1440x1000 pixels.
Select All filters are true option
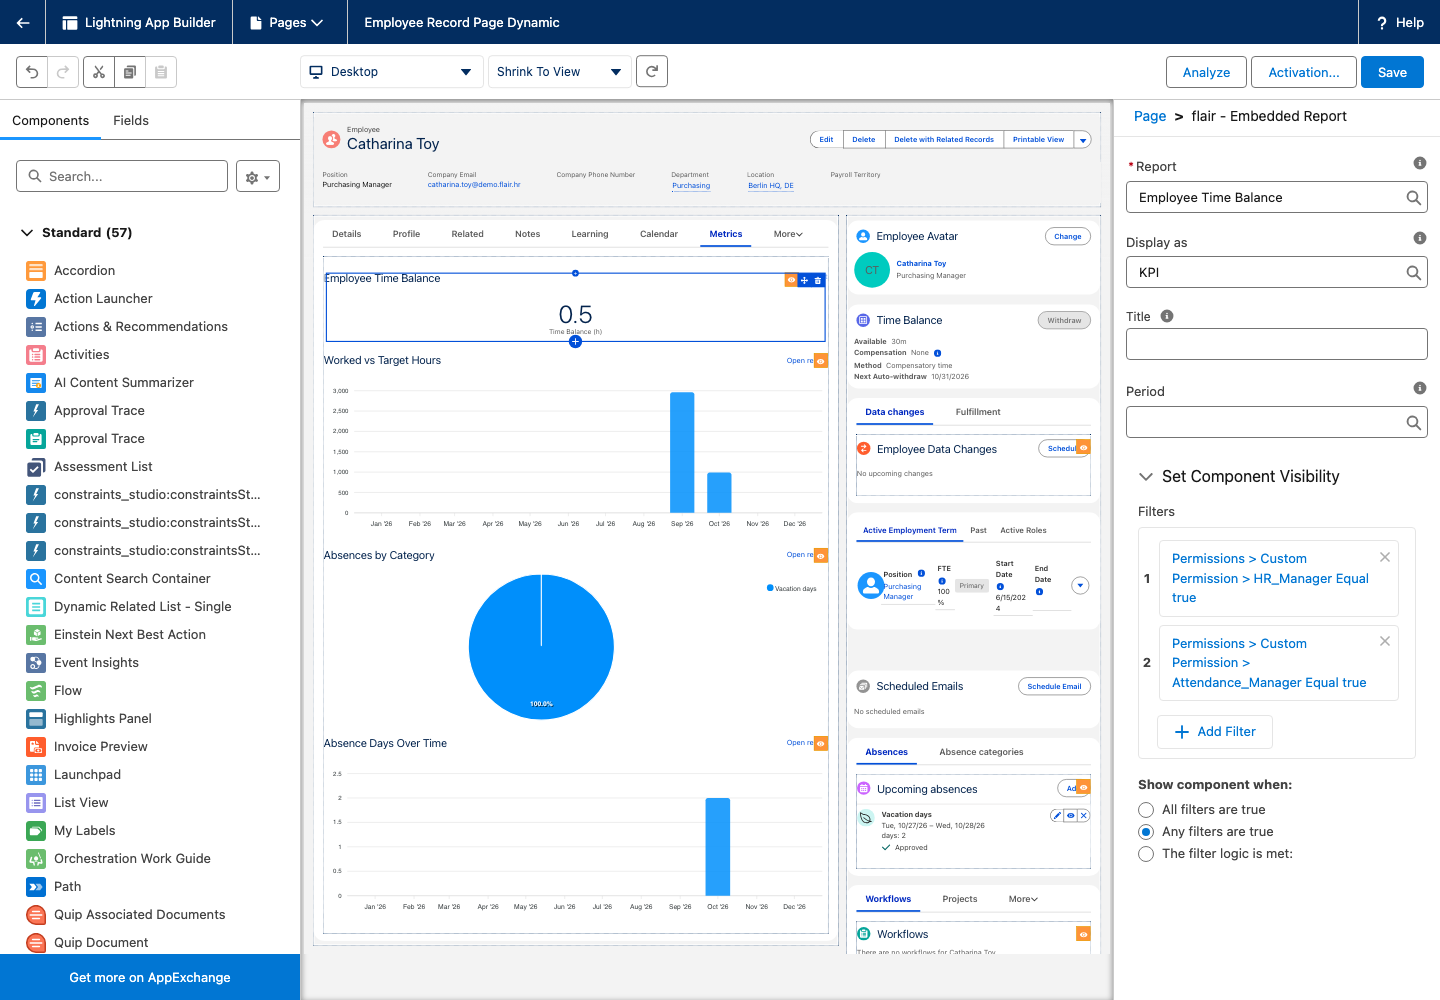click(x=1146, y=810)
